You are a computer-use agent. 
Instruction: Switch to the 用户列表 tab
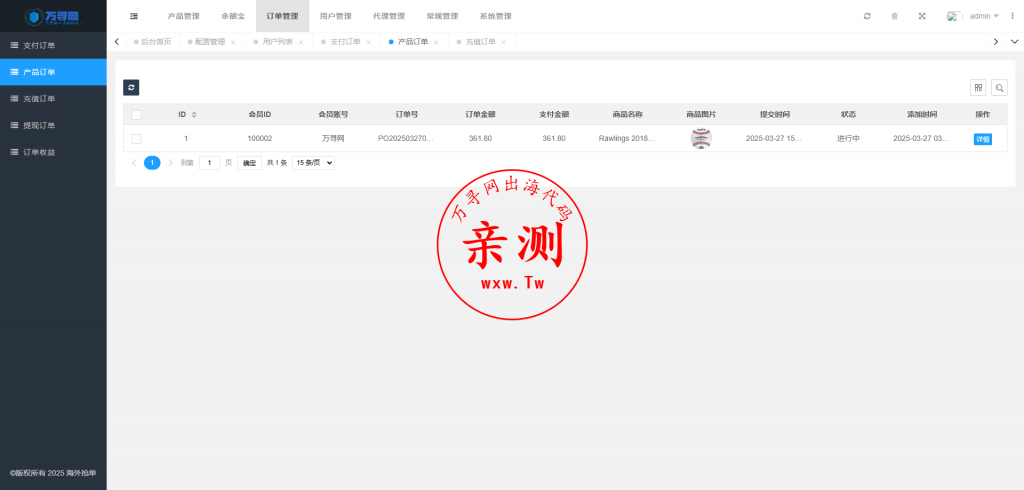coord(278,42)
